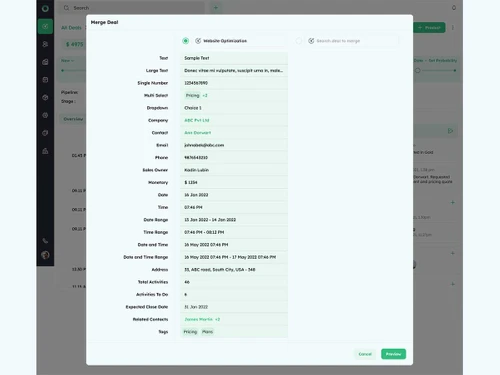Screen dimensions: 500x375
Task: Open the Ann Dorwart contact link
Action: [x=198, y=133]
